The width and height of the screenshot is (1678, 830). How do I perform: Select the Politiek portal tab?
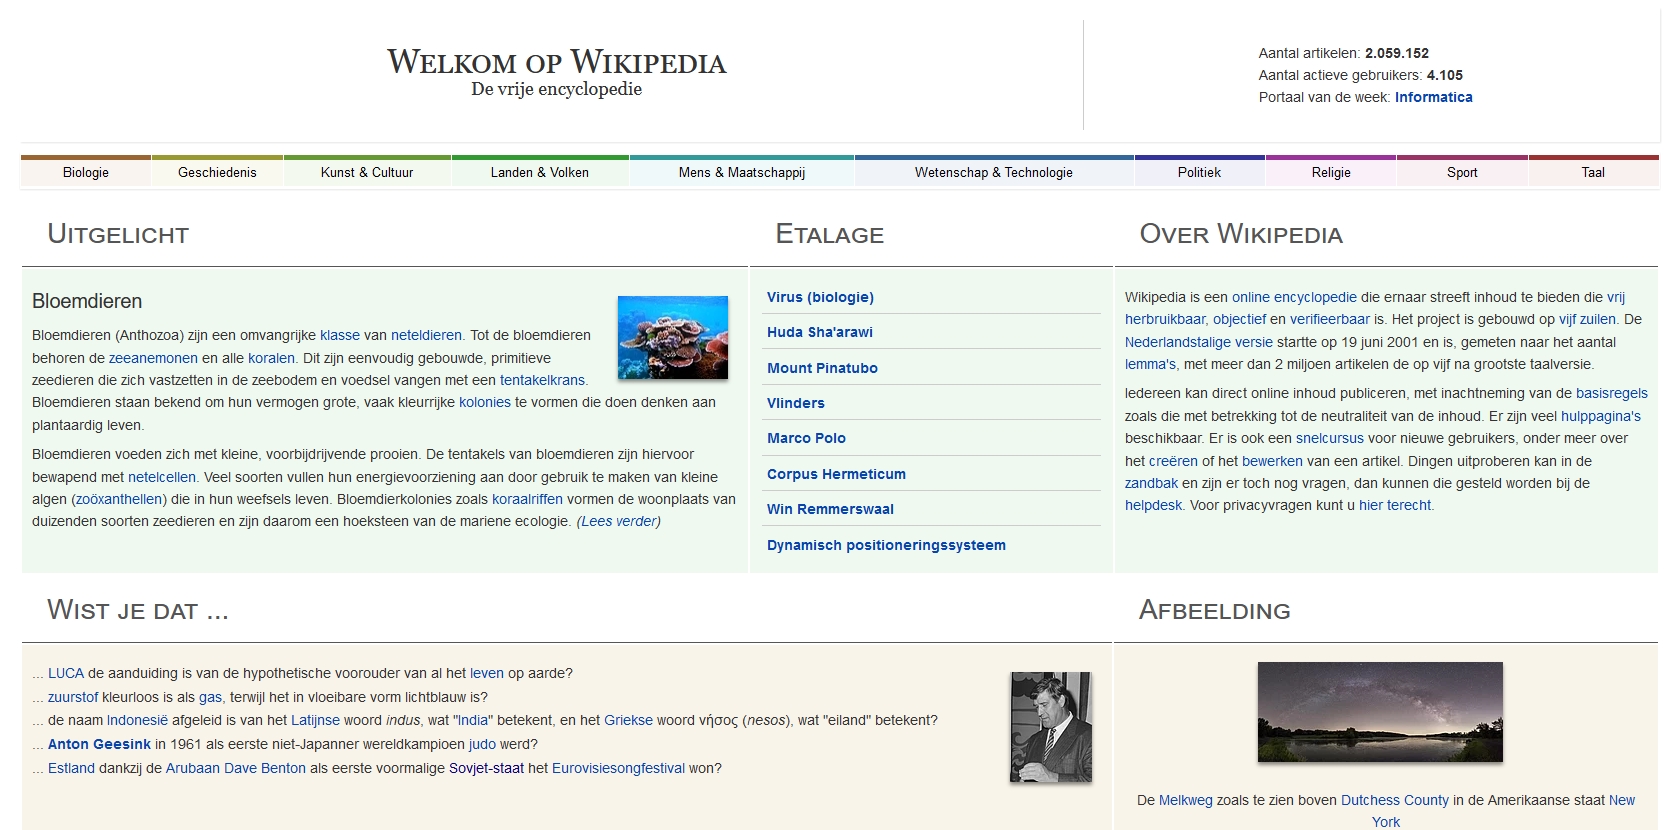pyautogui.click(x=1199, y=172)
